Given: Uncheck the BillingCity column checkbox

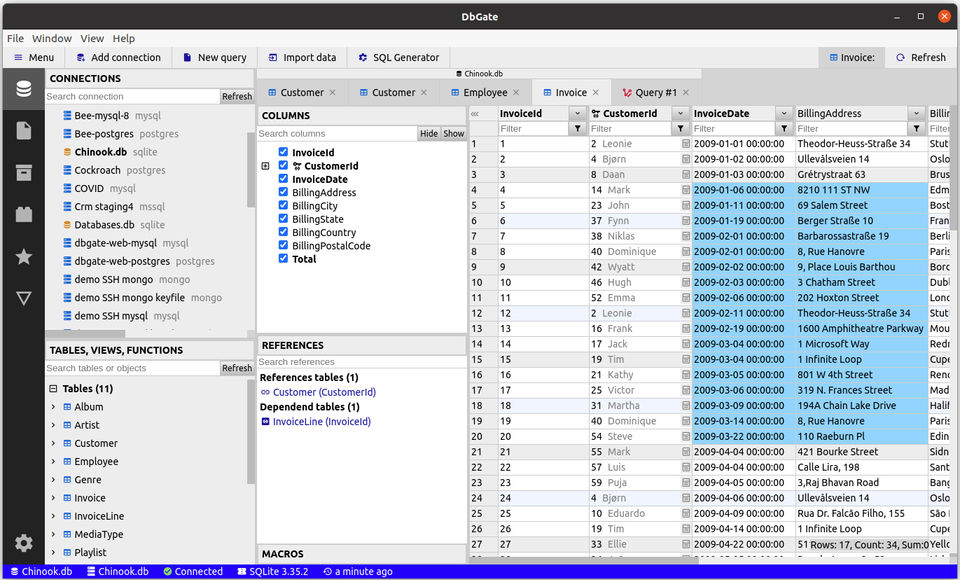Looking at the screenshot, I should point(284,206).
